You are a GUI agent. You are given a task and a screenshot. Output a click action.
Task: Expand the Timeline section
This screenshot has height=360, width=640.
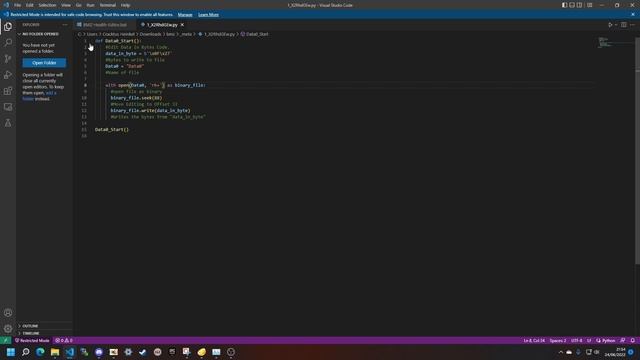point(31,333)
